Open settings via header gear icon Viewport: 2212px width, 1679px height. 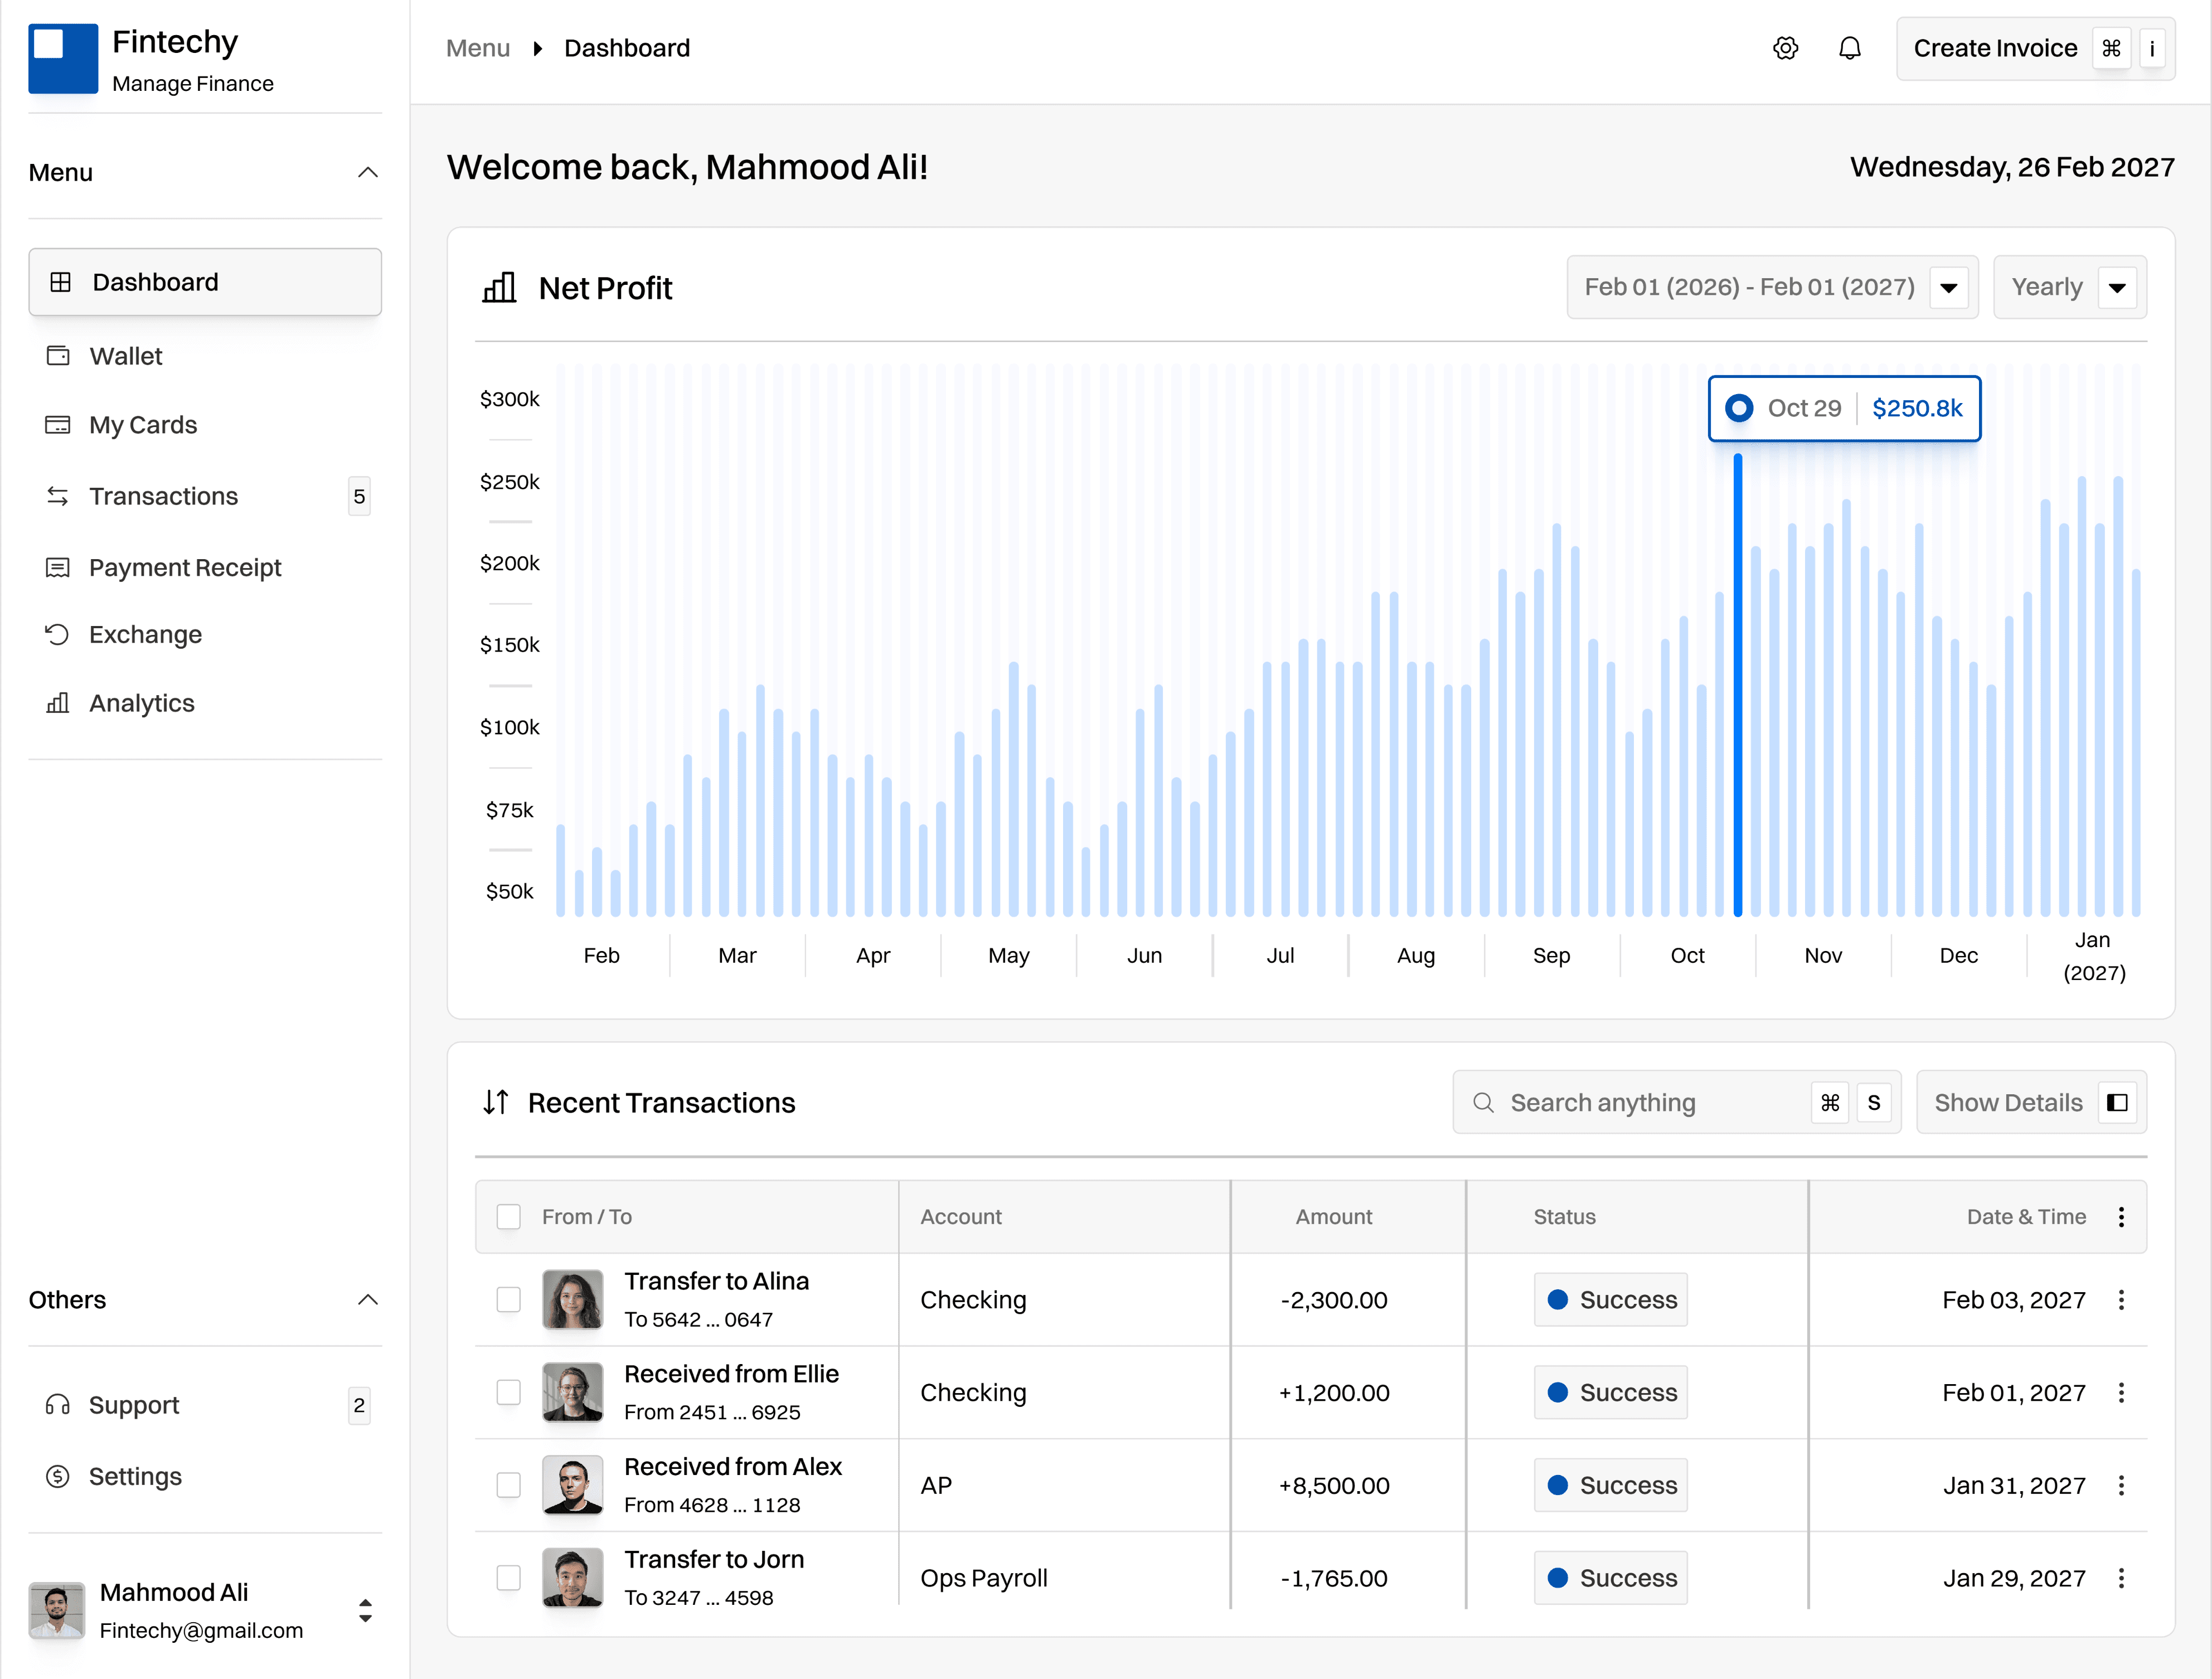(1785, 48)
